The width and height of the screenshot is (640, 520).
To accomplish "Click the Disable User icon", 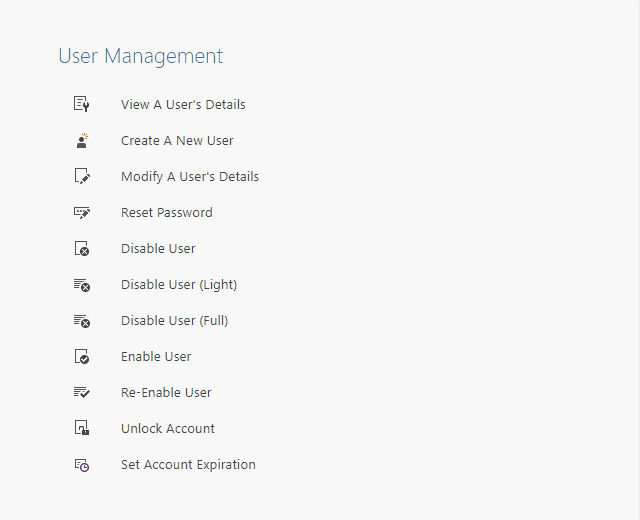I will [x=82, y=248].
